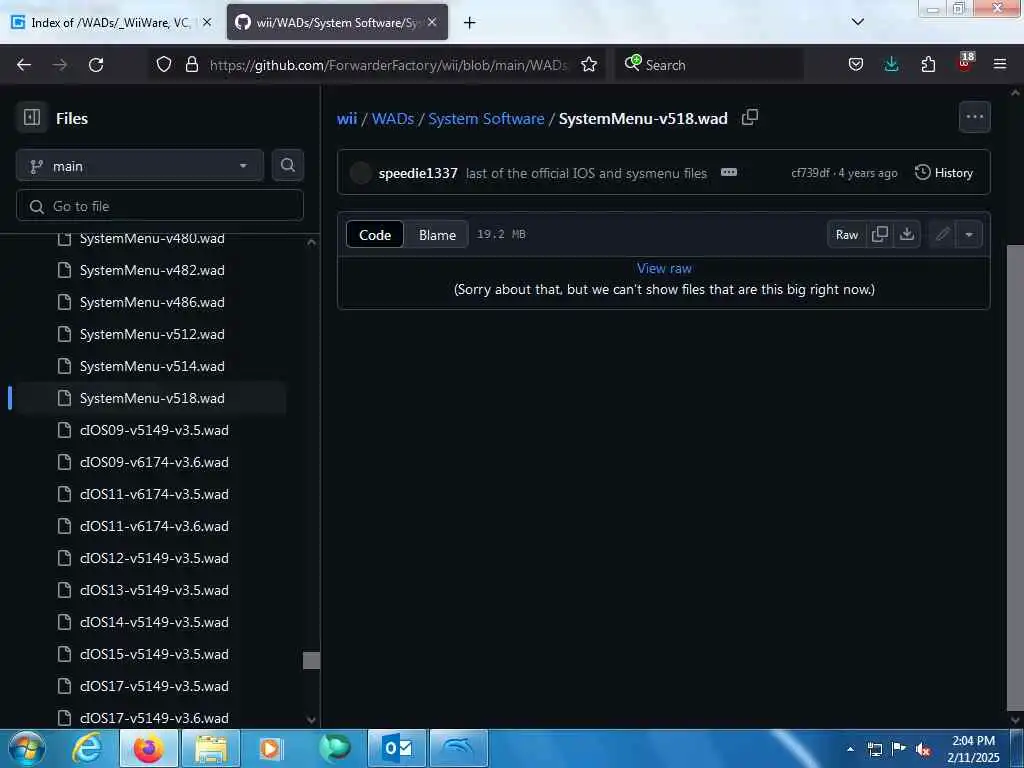Download raw file icon
The image size is (1024, 768).
907,234
